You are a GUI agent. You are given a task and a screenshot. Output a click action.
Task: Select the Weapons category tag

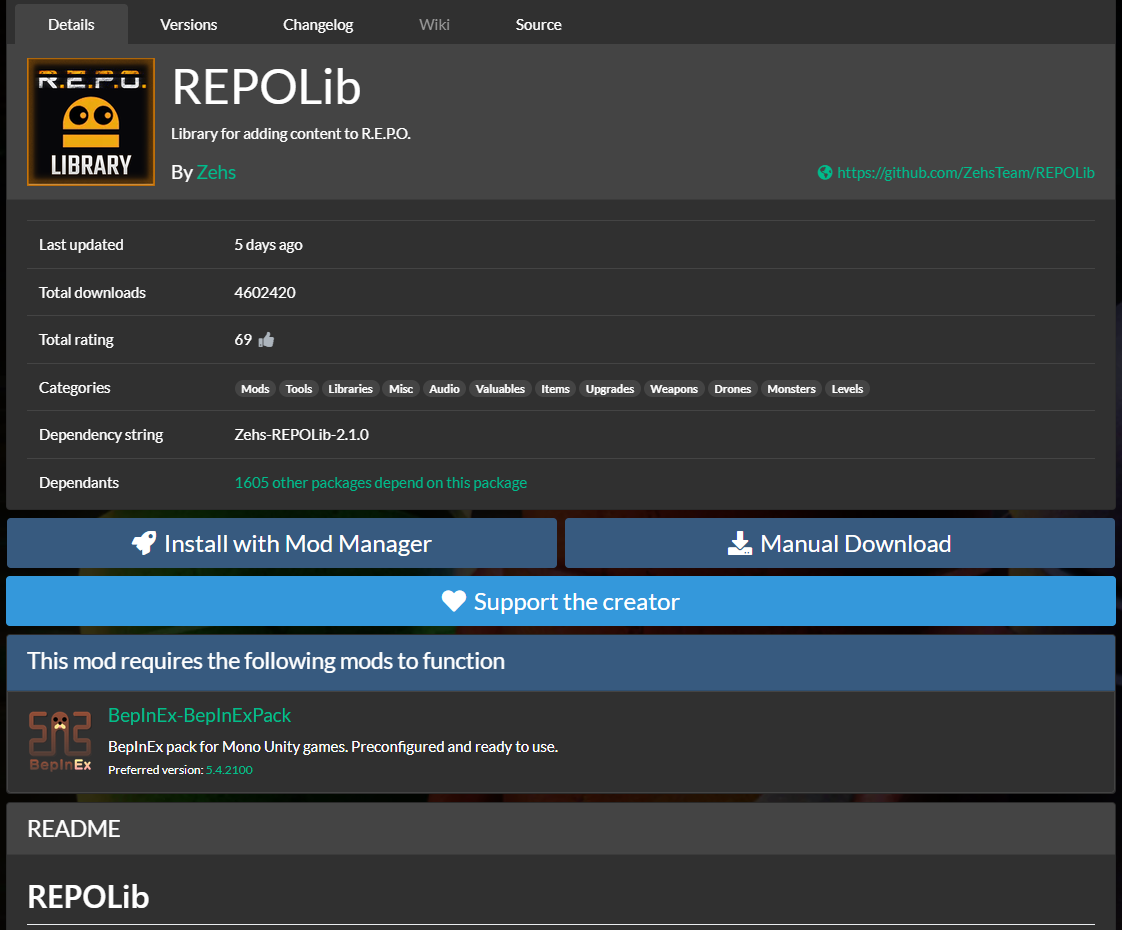[x=674, y=388]
